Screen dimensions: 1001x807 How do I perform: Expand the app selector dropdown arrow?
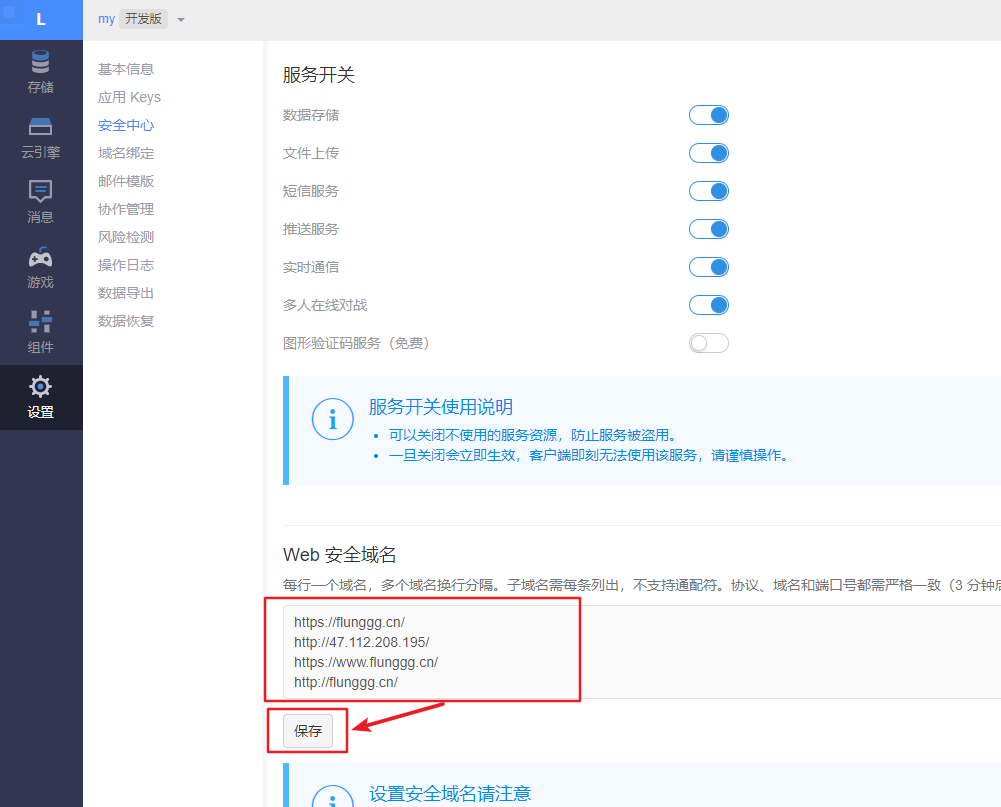tap(181, 20)
